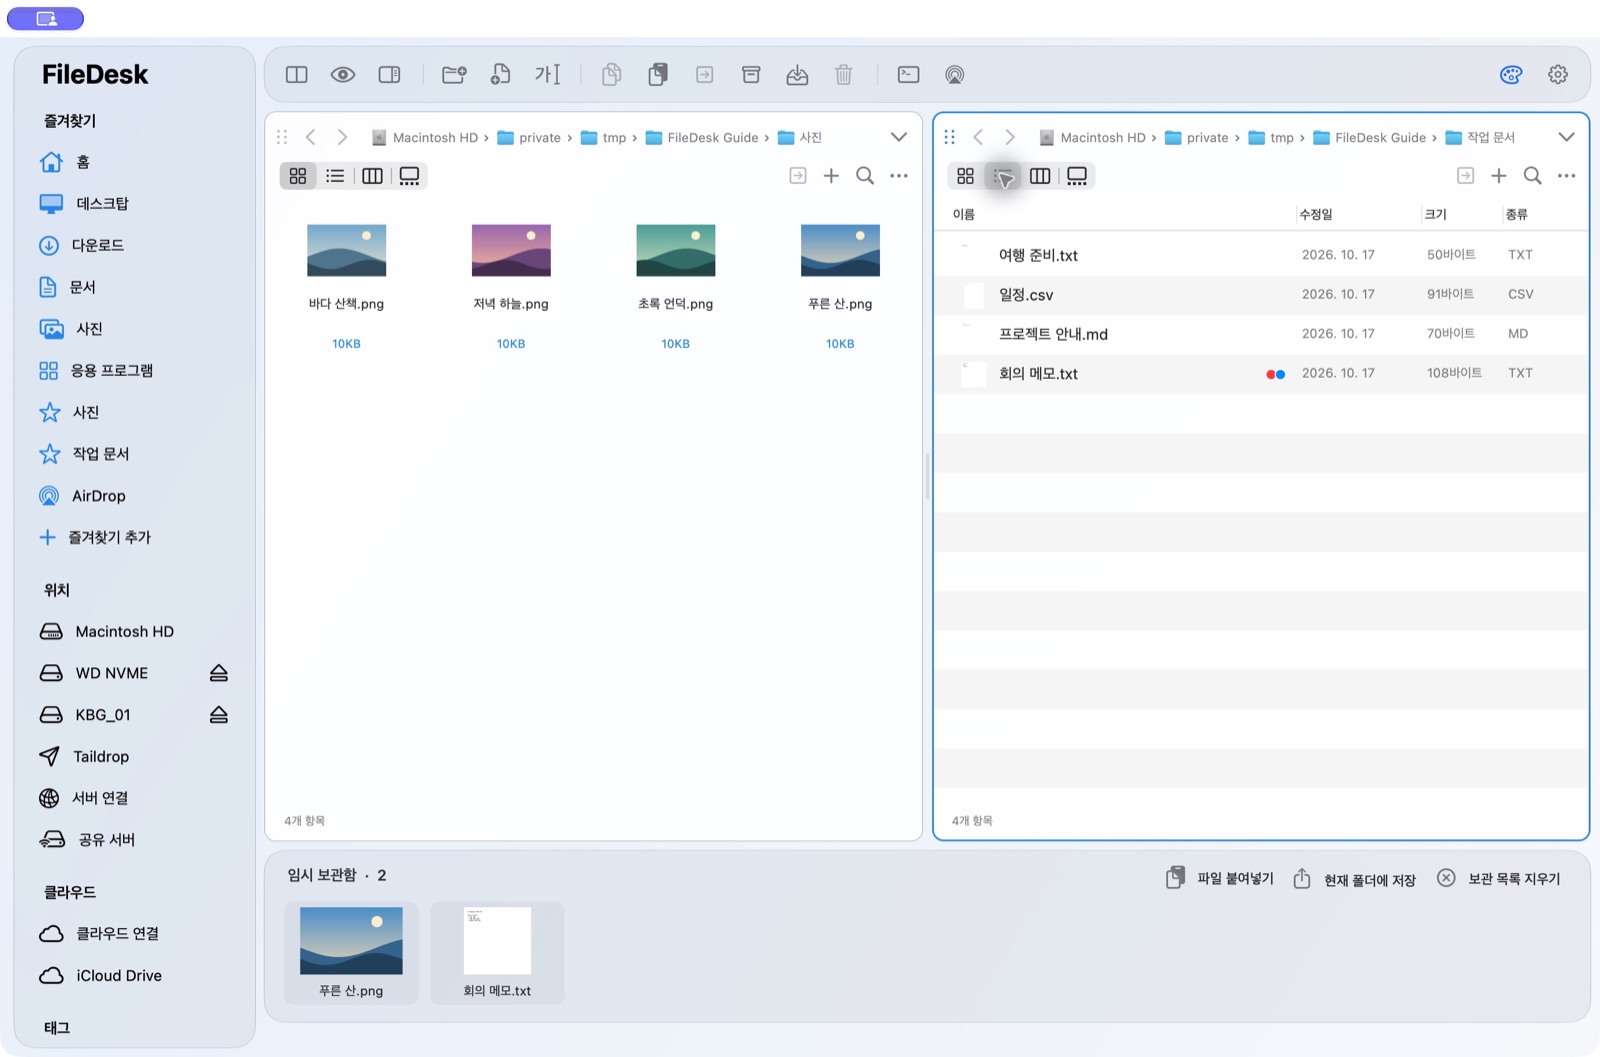
Task: Toggle the dual-pane layout icon in toolbar
Action: tap(296, 75)
